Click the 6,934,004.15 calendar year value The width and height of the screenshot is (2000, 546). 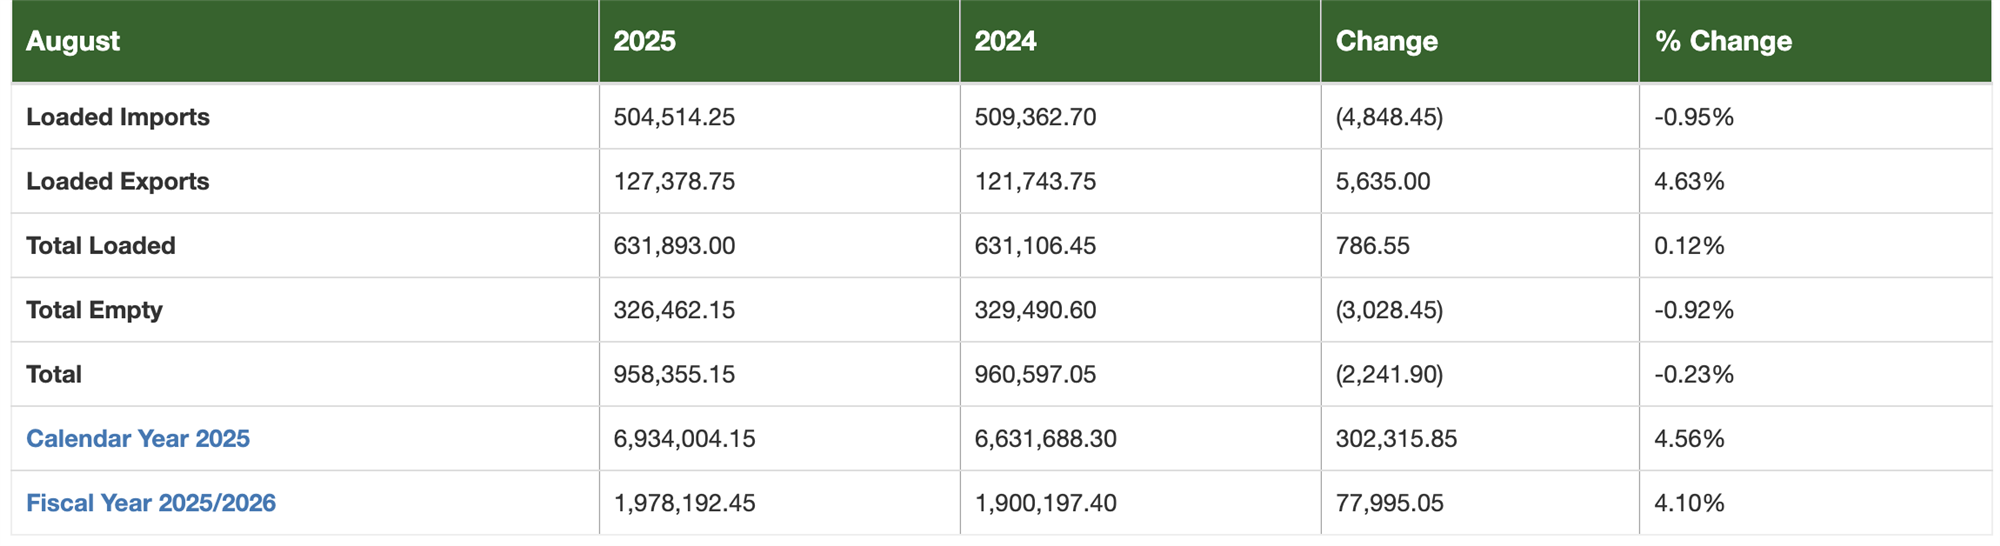click(x=684, y=439)
